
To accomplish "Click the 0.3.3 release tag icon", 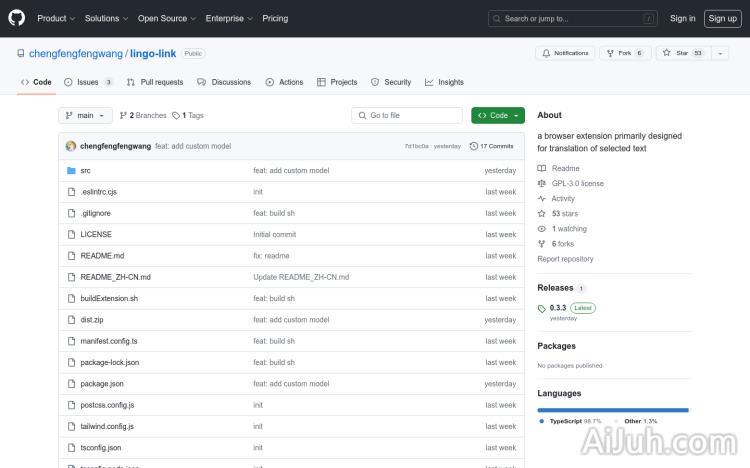I will 542,308.
